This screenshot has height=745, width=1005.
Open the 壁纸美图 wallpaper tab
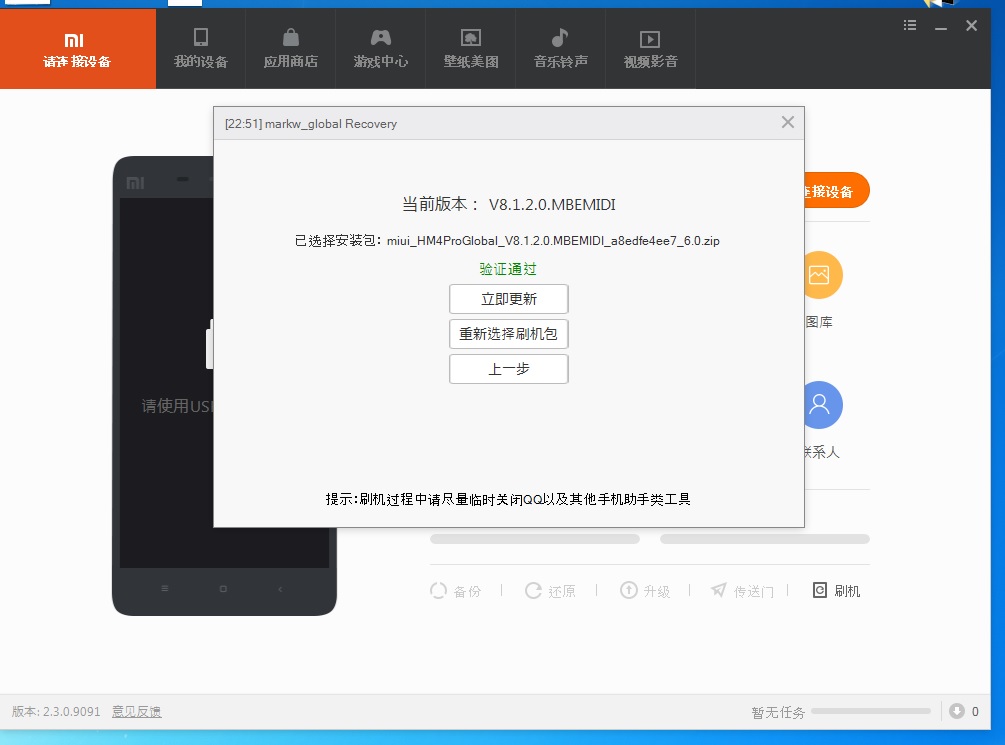[x=471, y=49]
